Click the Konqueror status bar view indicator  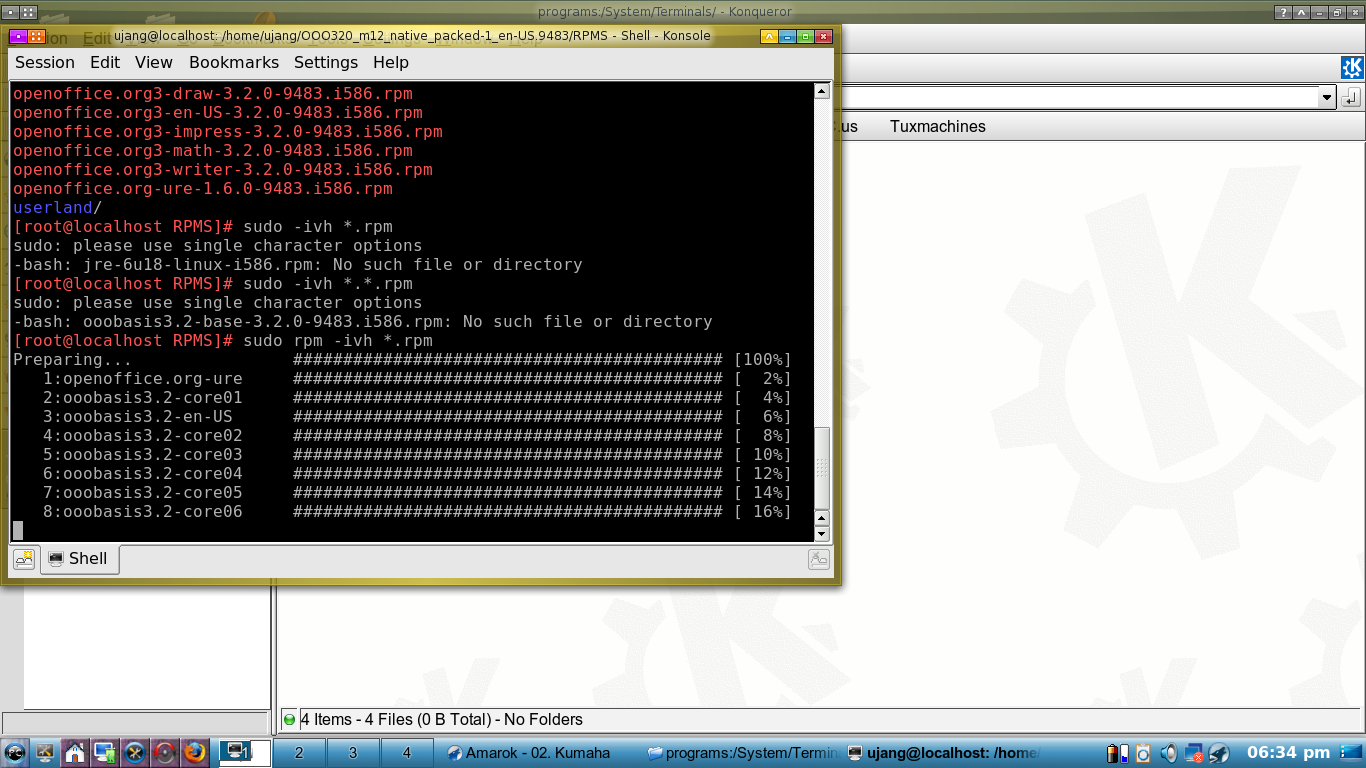[x=290, y=719]
